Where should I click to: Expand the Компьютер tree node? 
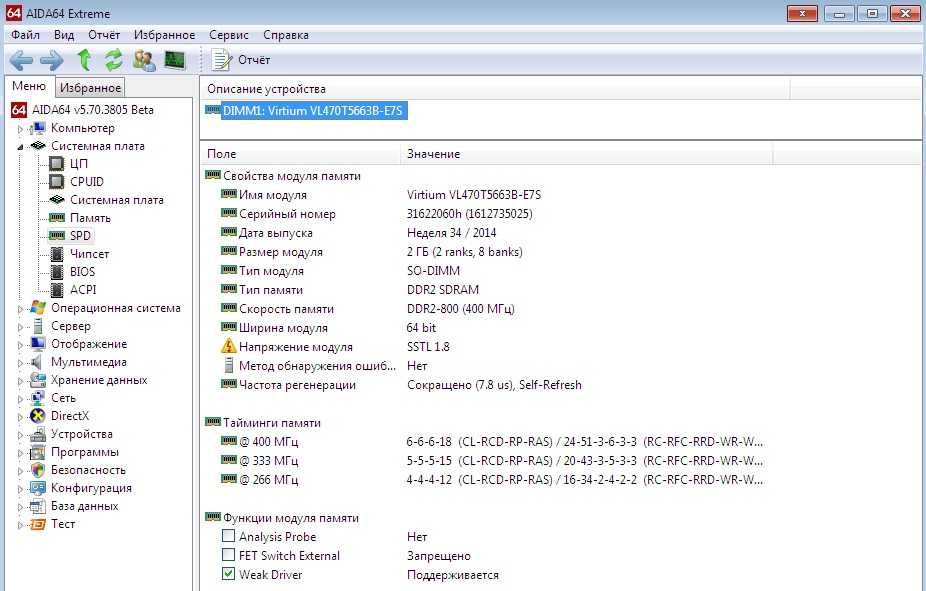[x=20, y=129]
